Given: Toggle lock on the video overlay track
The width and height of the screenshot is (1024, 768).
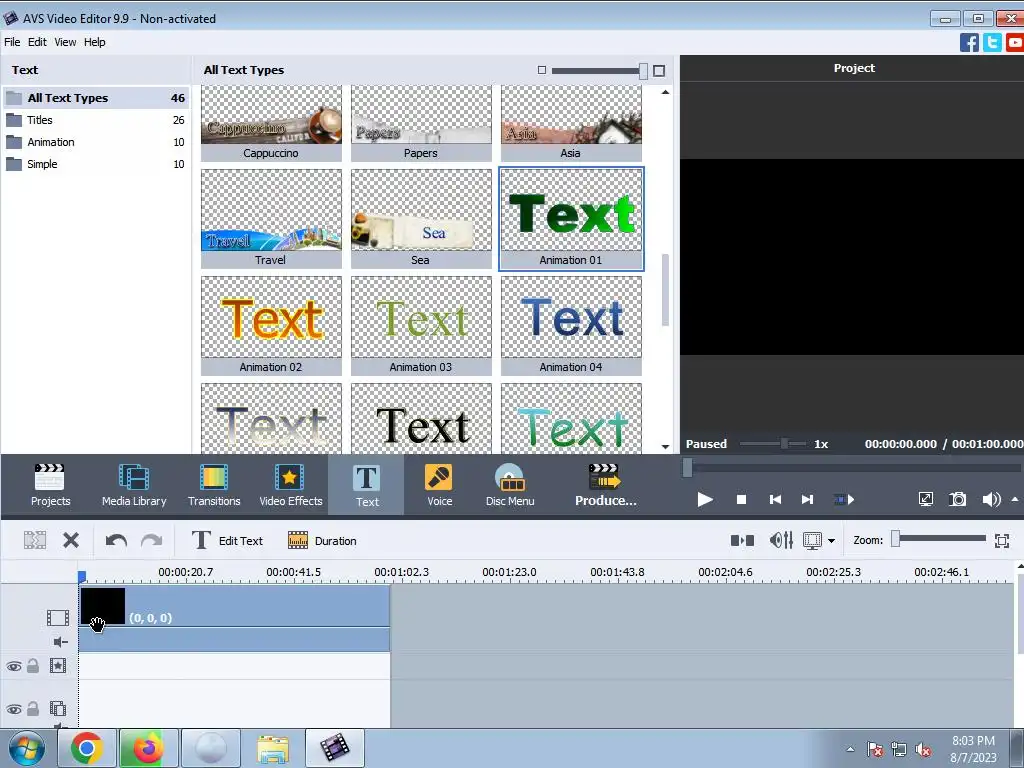Looking at the screenshot, I should pos(33,709).
